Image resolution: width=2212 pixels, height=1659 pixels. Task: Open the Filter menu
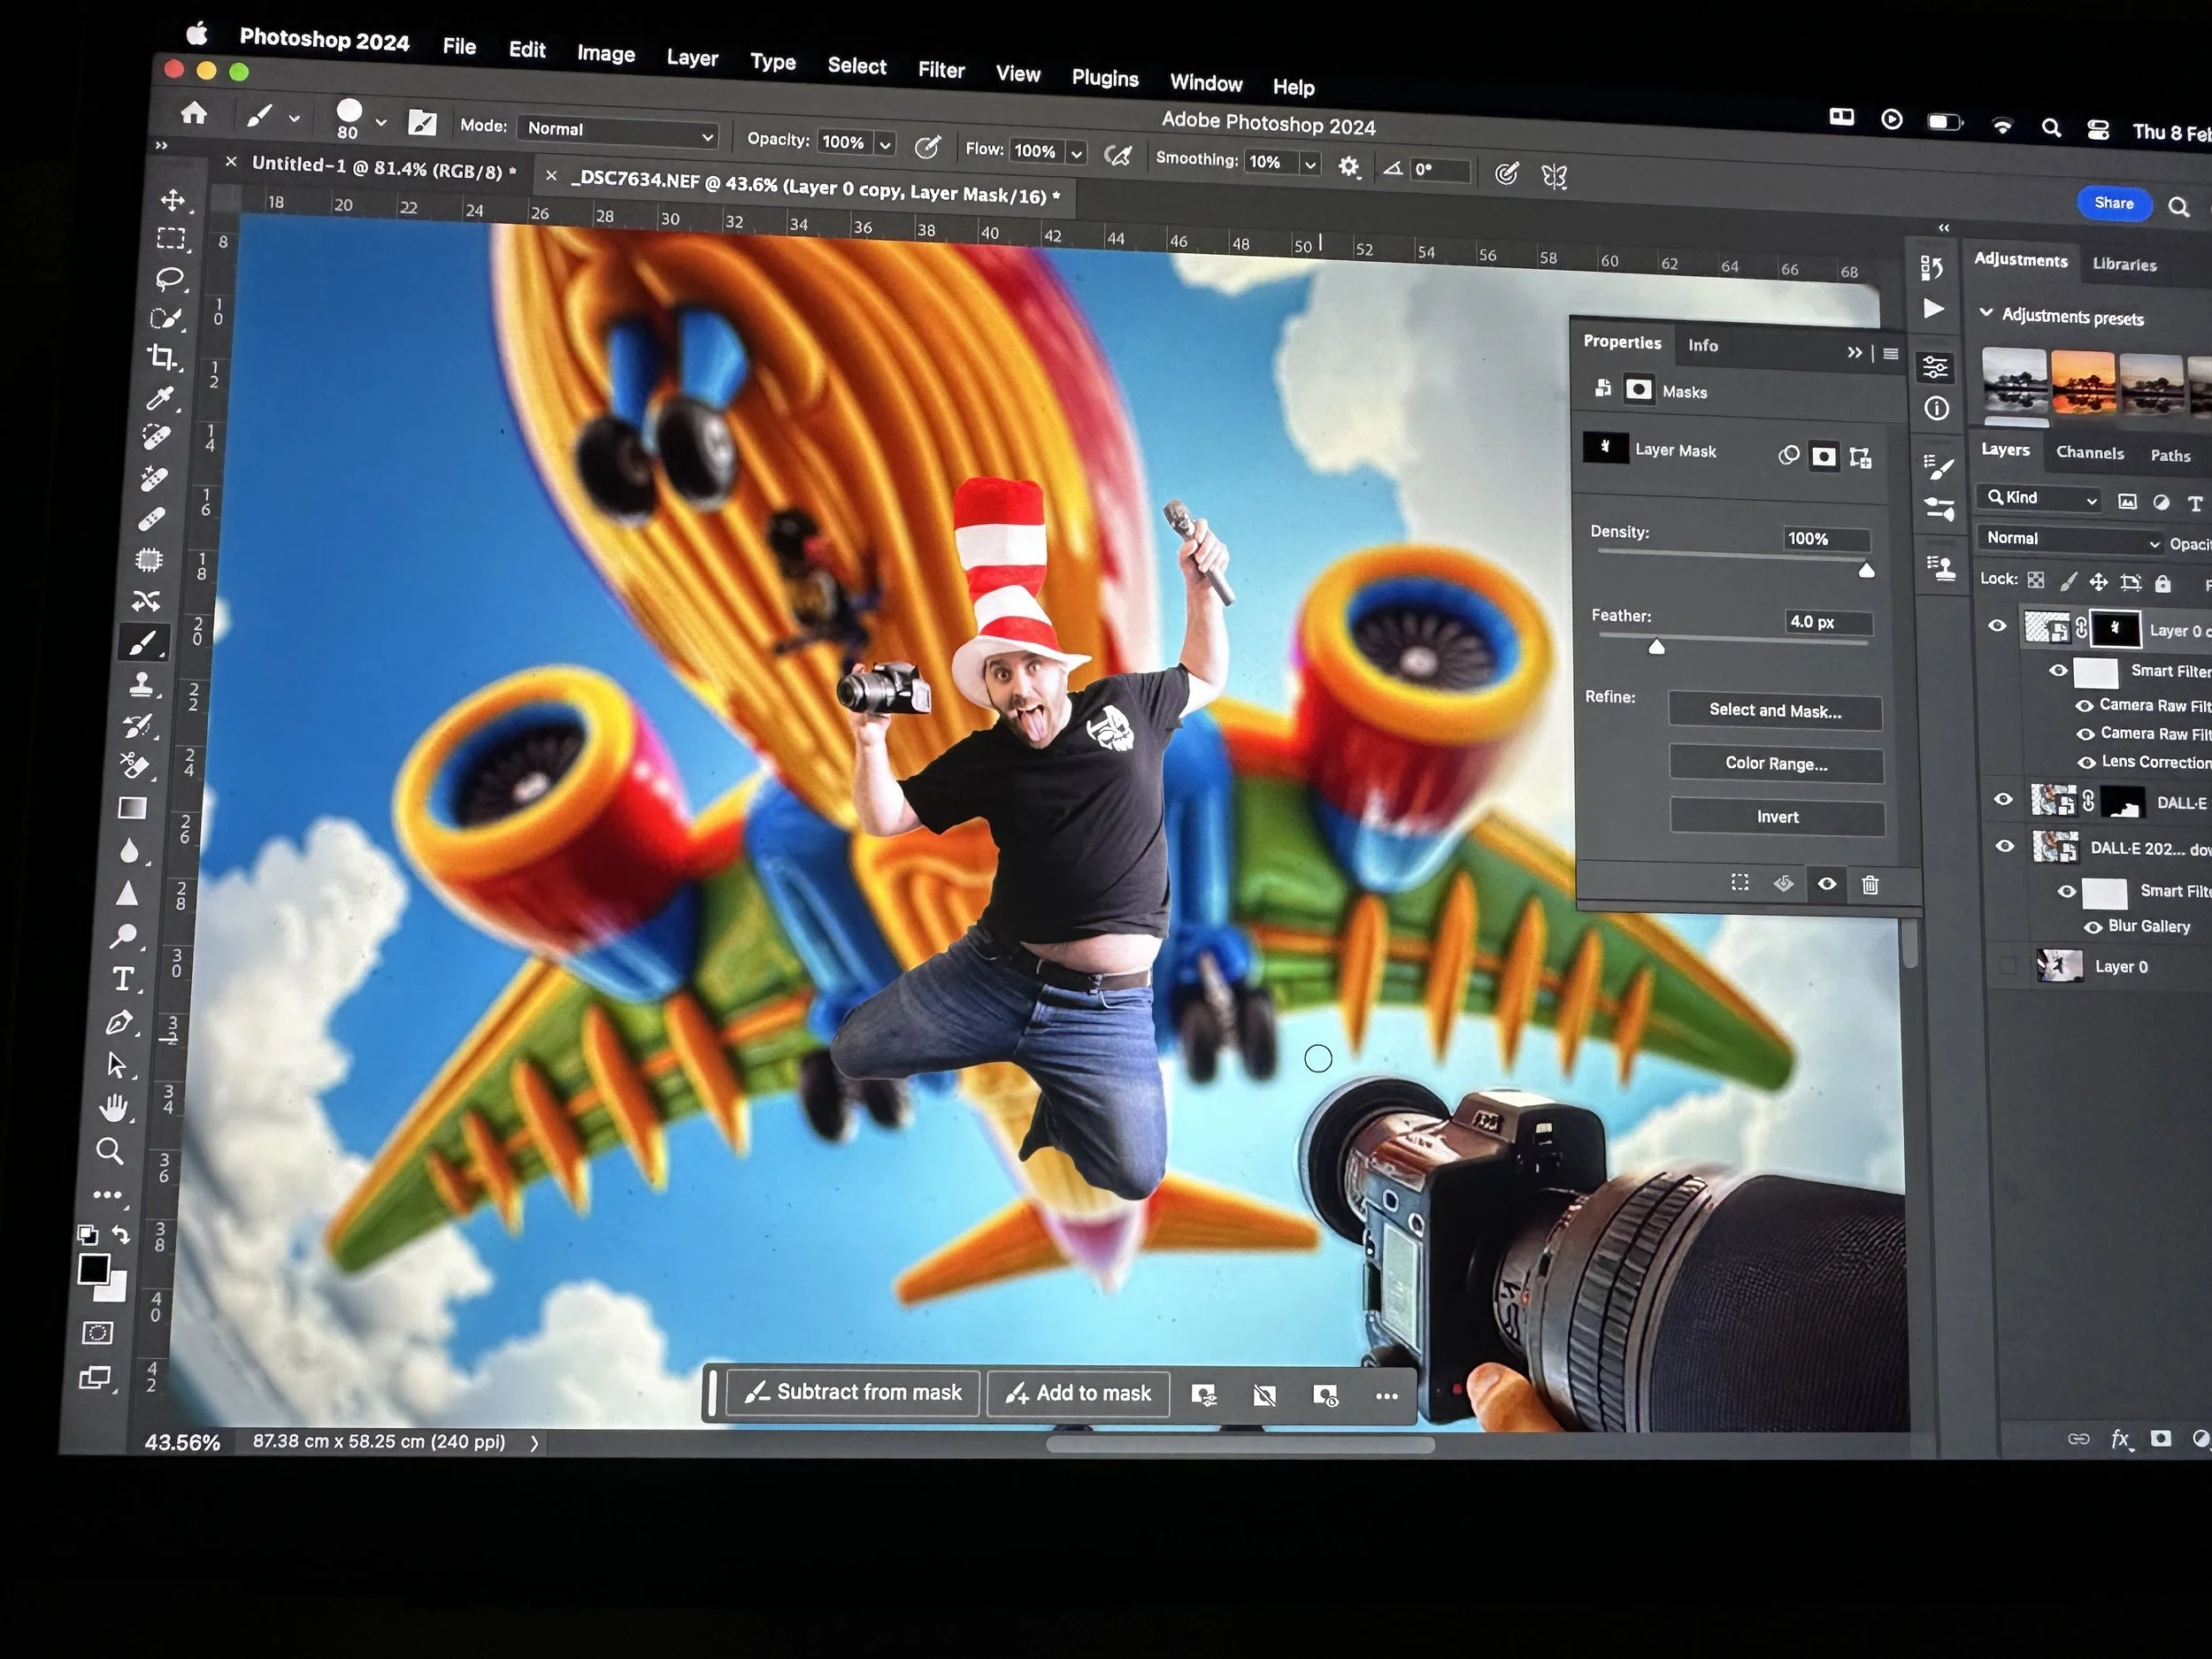(x=941, y=70)
